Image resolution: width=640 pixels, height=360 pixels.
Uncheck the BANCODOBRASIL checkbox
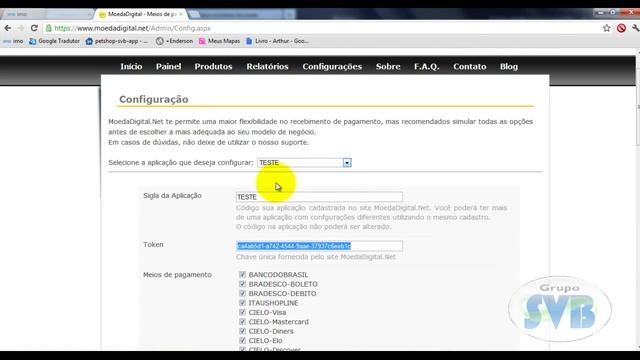242,275
